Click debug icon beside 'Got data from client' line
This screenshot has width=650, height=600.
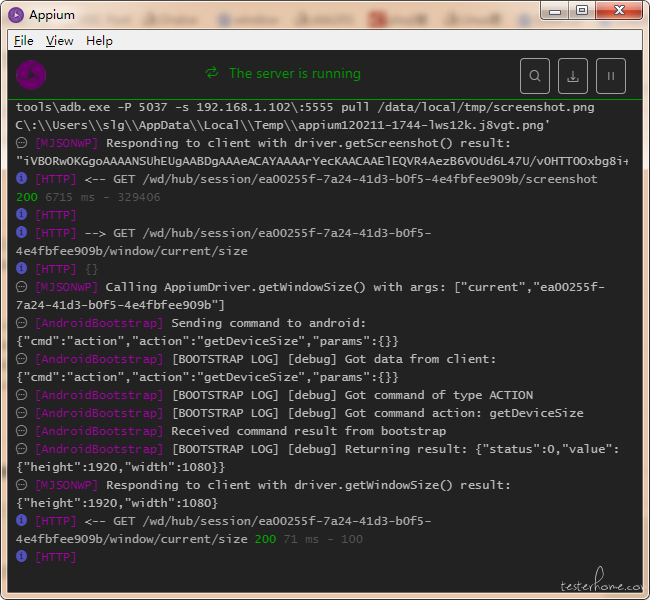point(22,359)
